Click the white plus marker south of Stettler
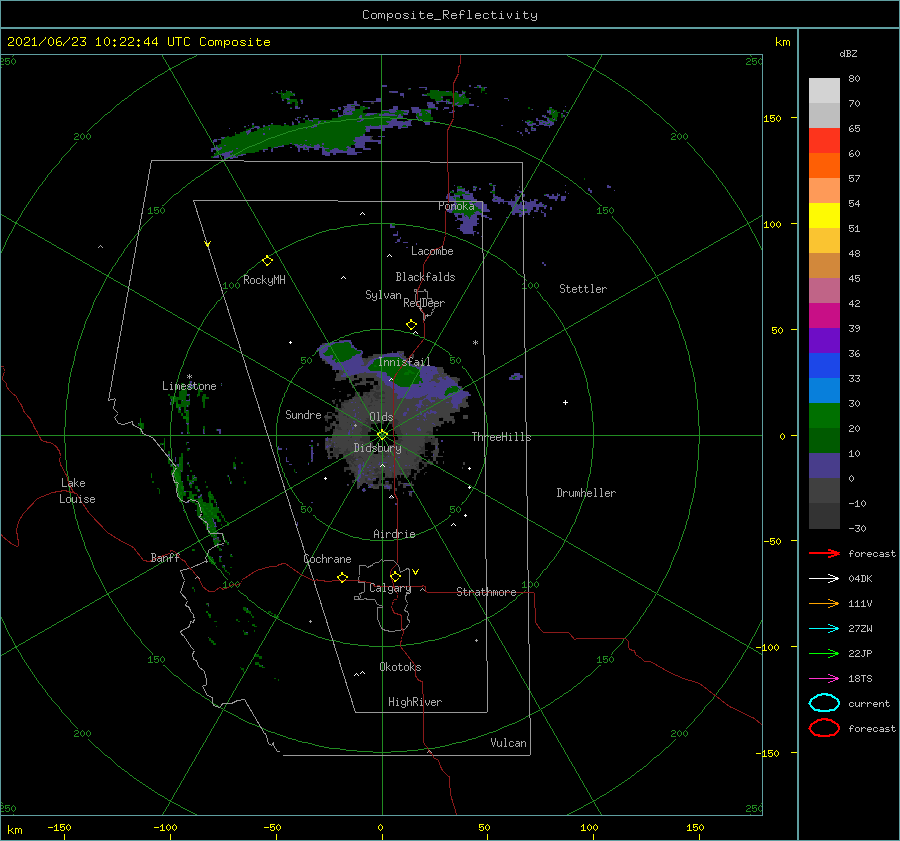This screenshot has height=841, width=900. point(565,402)
